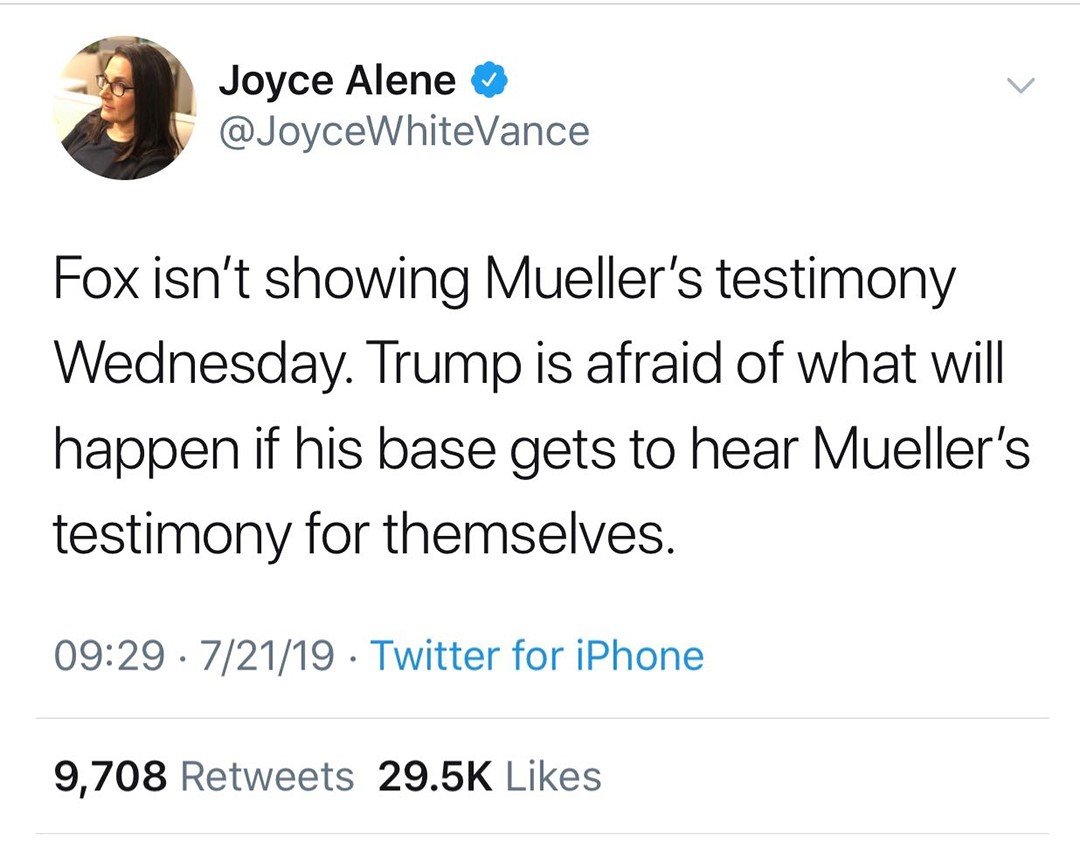Open the tweet options chevron menu
The image size is (1080, 841).
[1018, 87]
